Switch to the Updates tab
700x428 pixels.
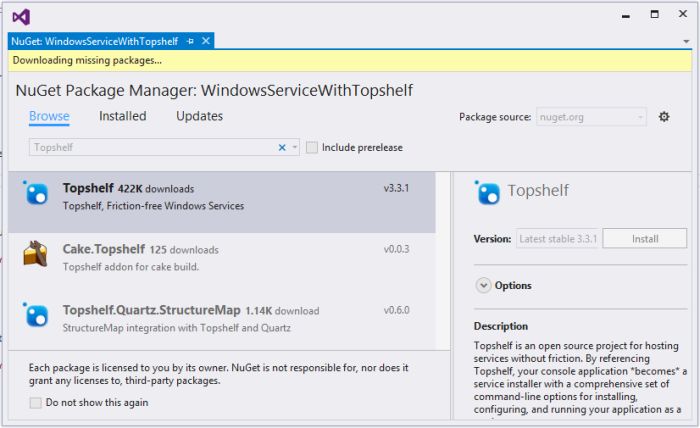[200, 116]
